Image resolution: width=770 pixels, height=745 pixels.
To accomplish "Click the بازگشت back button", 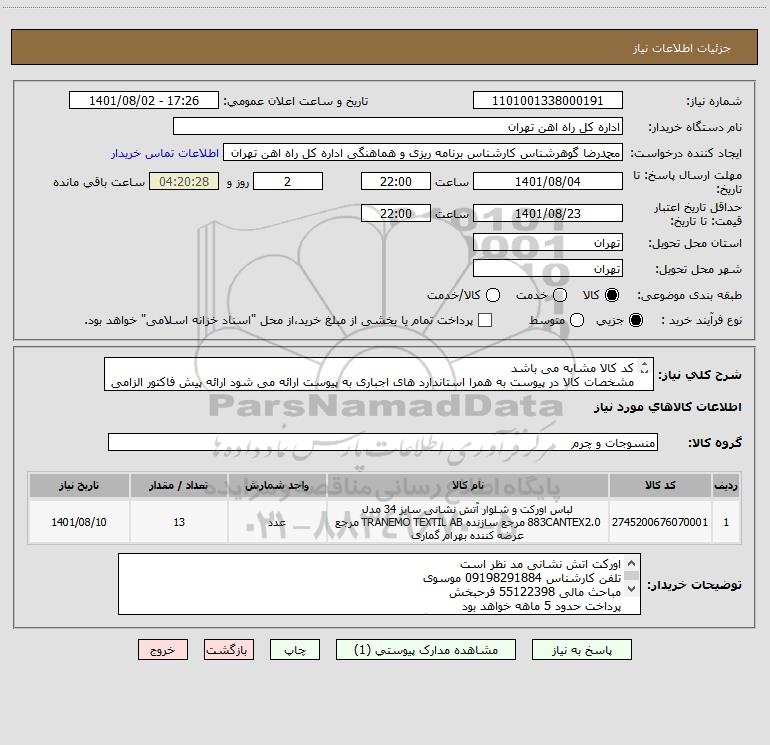I will pos(229,650).
